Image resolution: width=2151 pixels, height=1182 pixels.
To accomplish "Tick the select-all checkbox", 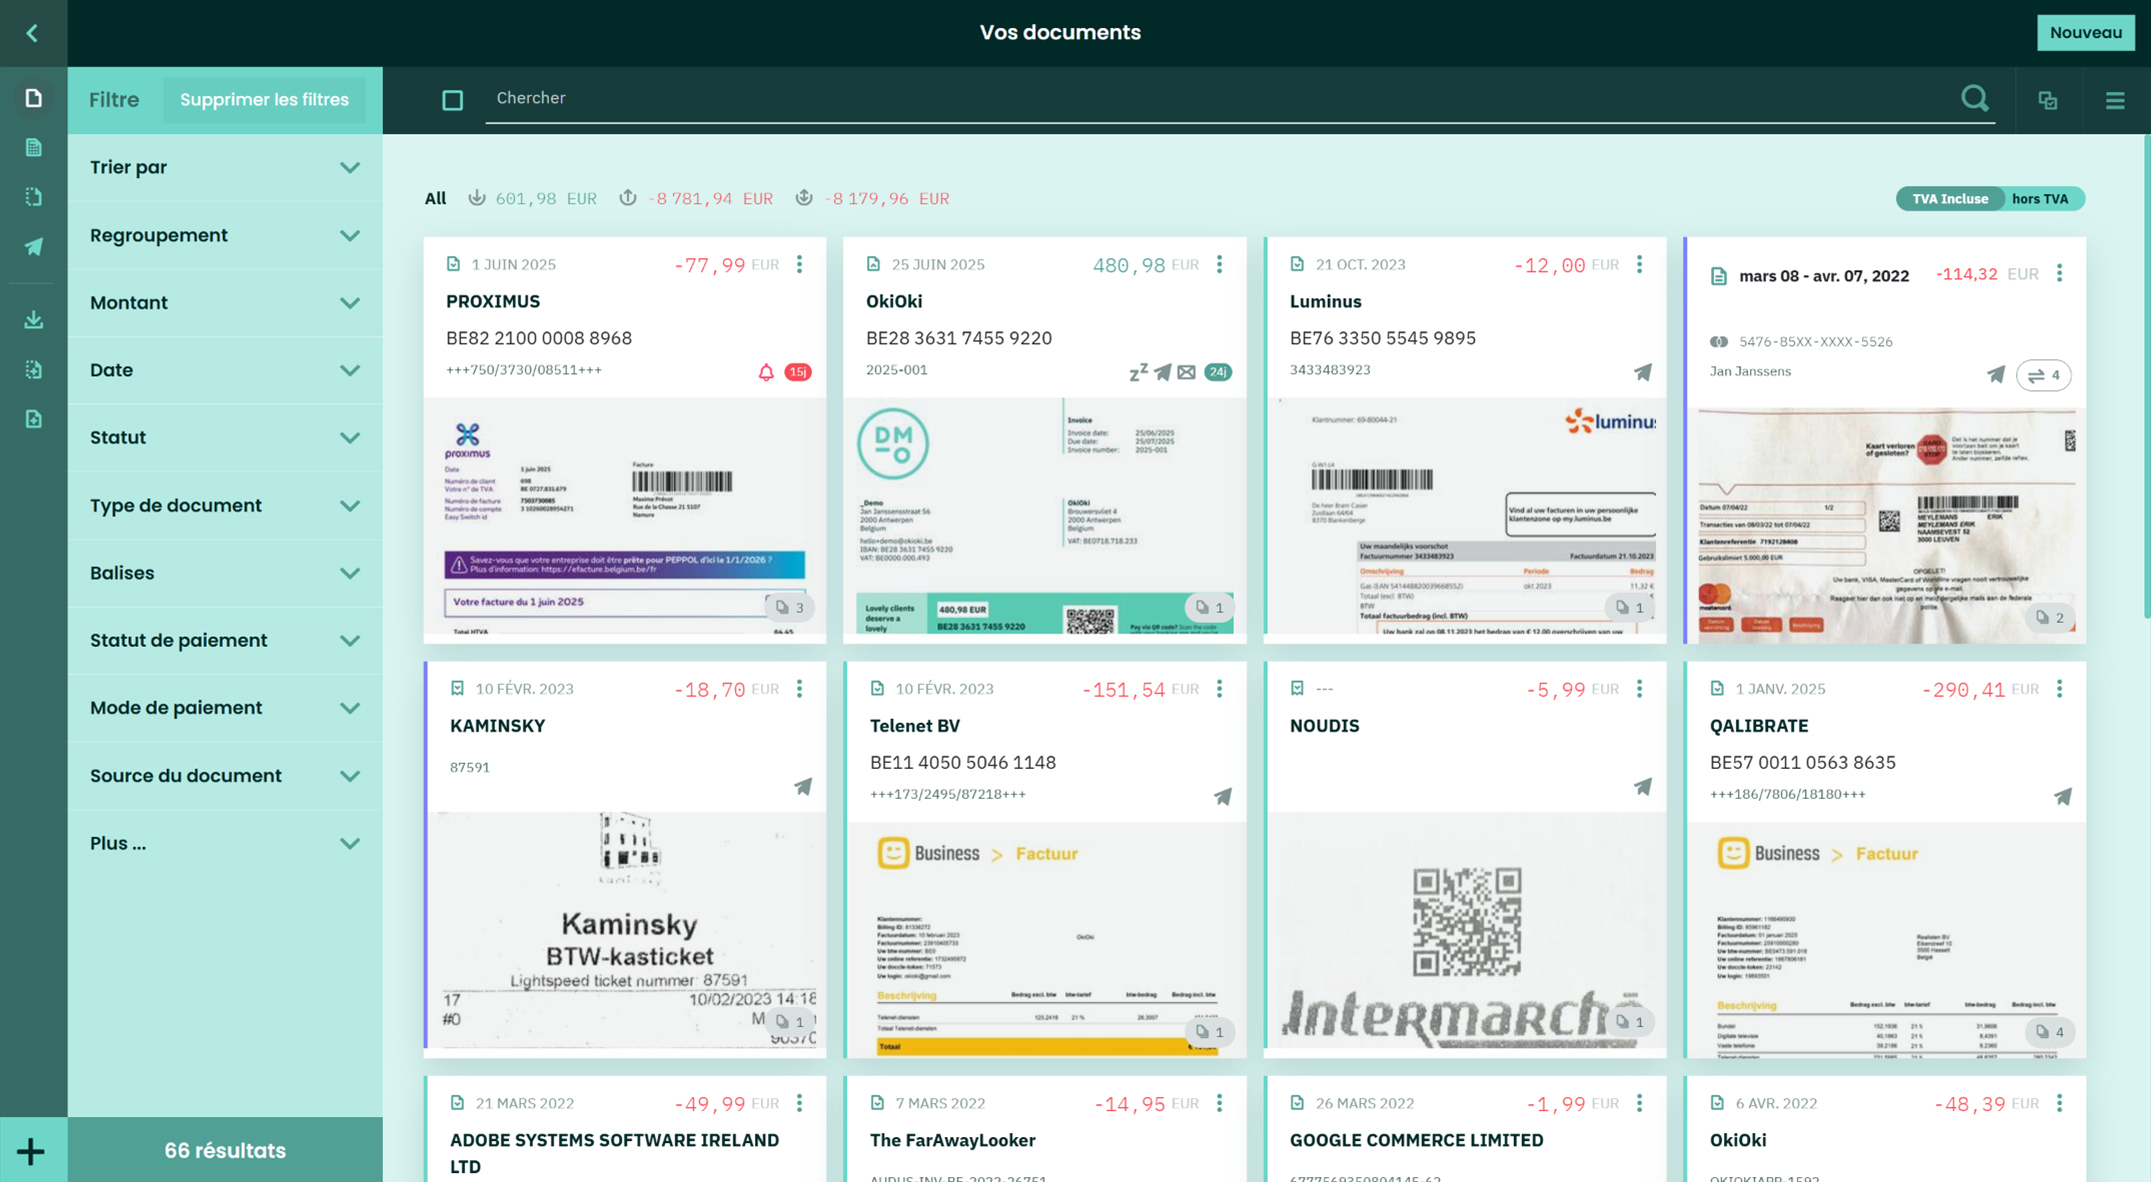I will click(452, 100).
